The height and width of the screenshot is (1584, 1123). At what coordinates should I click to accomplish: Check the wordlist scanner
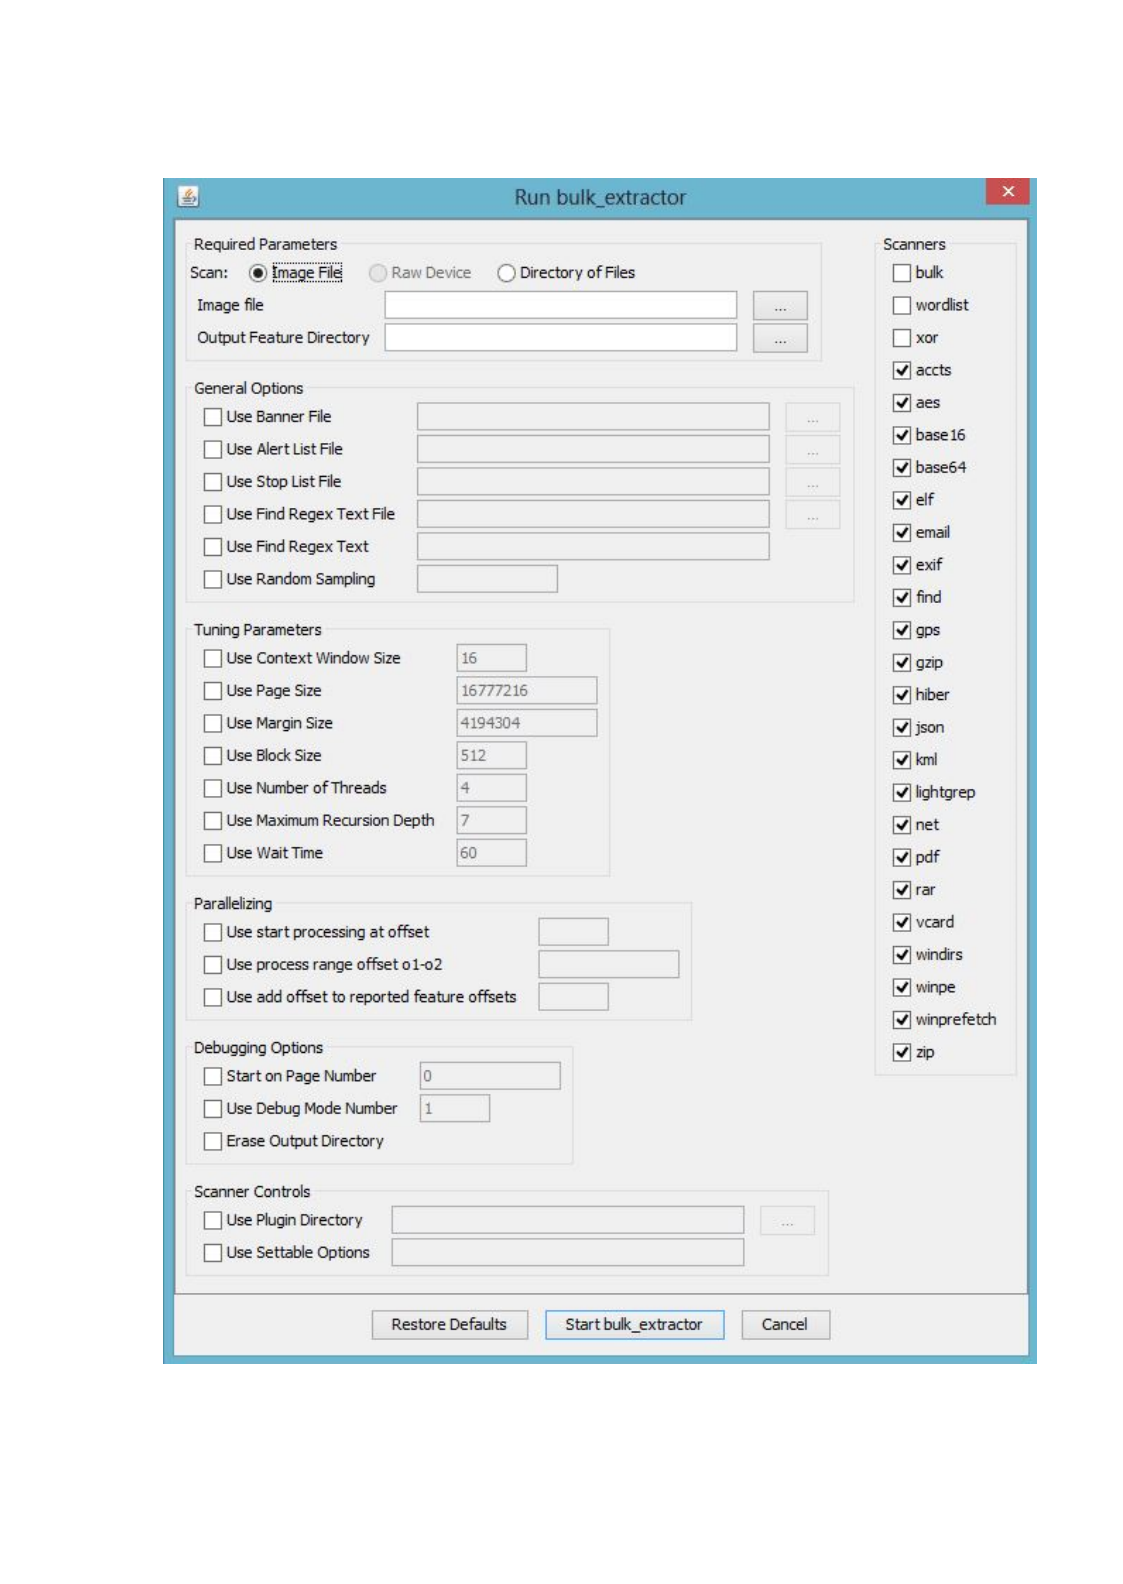(x=901, y=305)
